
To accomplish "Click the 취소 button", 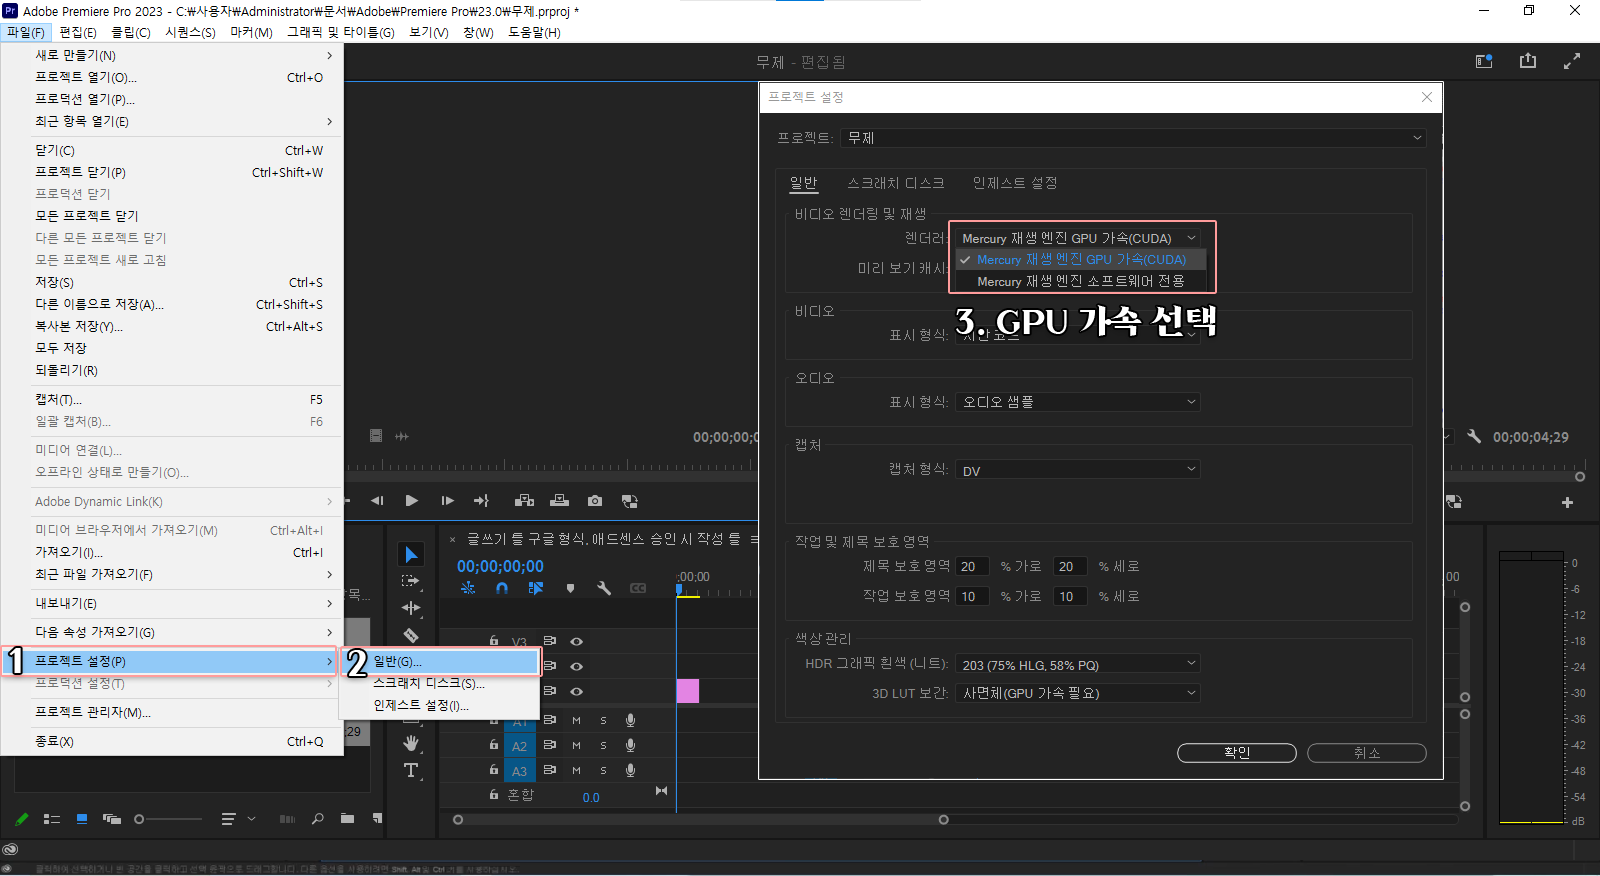I will [1367, 753].
